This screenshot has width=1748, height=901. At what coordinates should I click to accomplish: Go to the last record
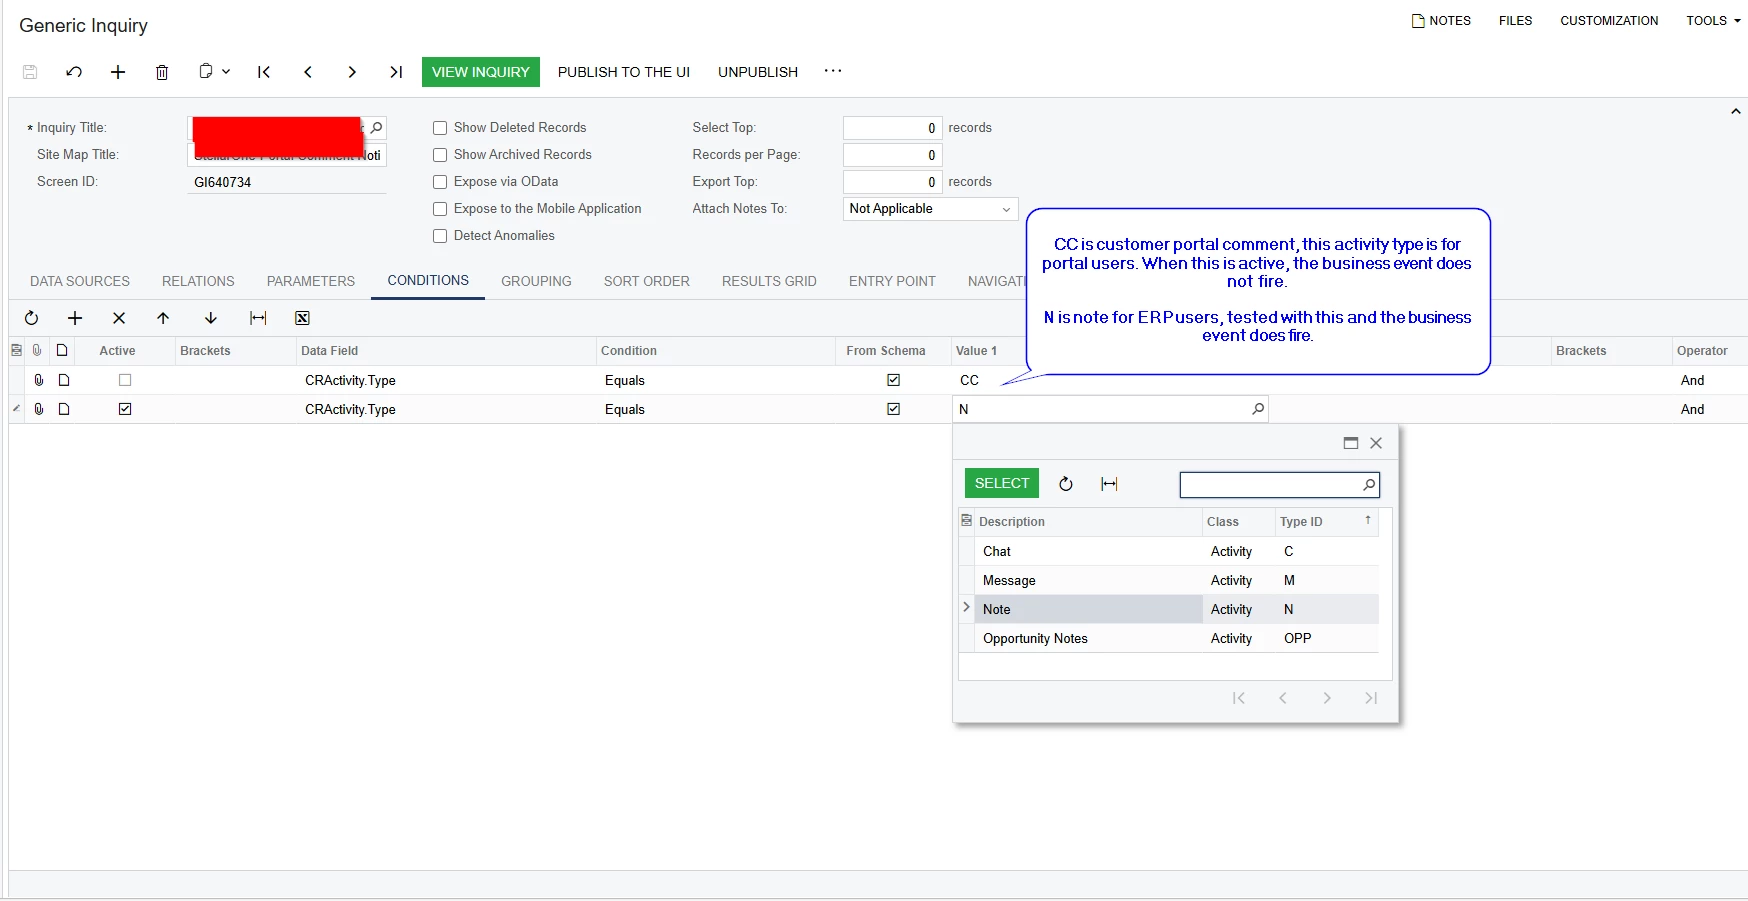396,72
